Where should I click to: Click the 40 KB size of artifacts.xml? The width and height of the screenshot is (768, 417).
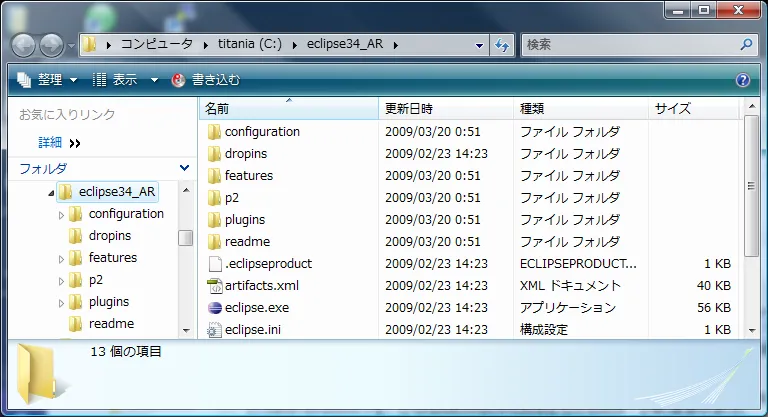point(714,286)
